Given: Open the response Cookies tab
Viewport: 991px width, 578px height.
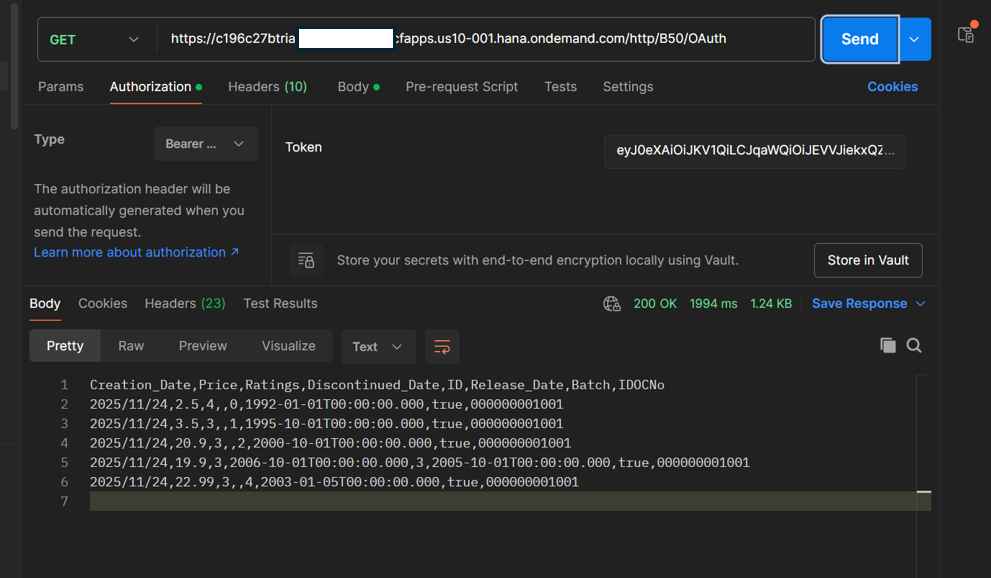Looking at the screenshot, I should coord(102,303).
